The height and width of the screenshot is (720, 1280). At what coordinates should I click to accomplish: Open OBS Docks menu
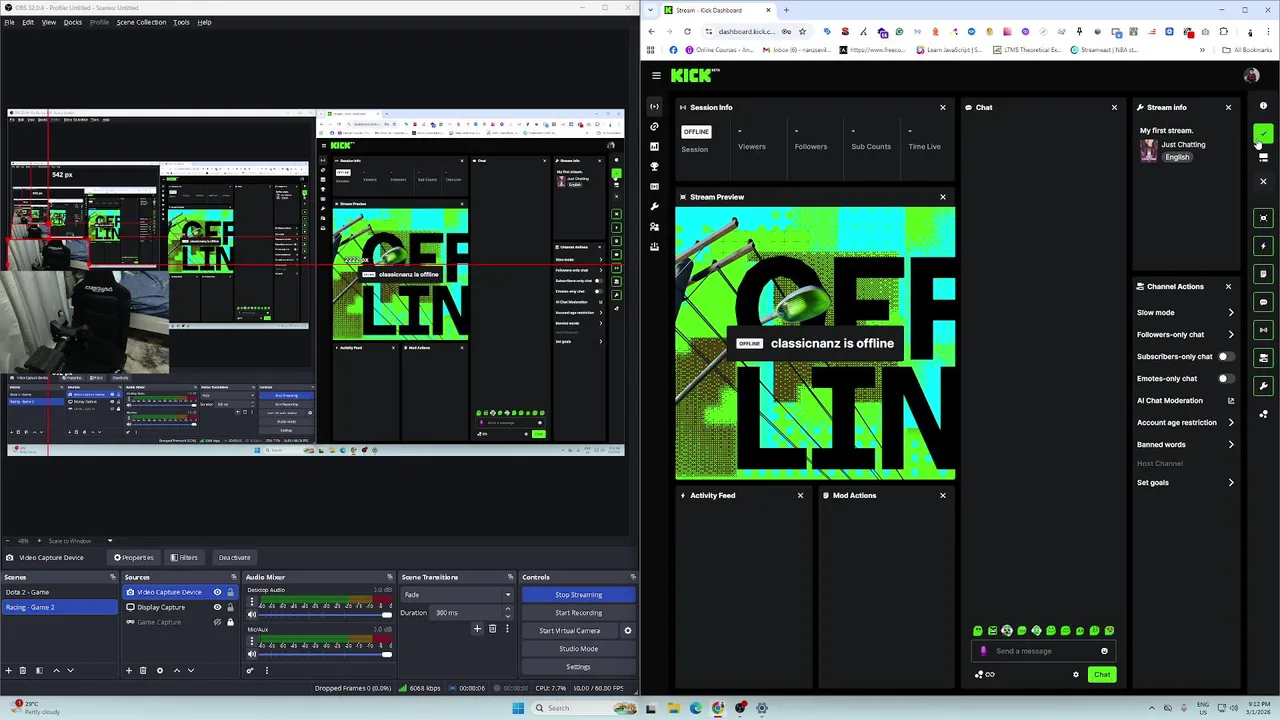click(73, 22)
